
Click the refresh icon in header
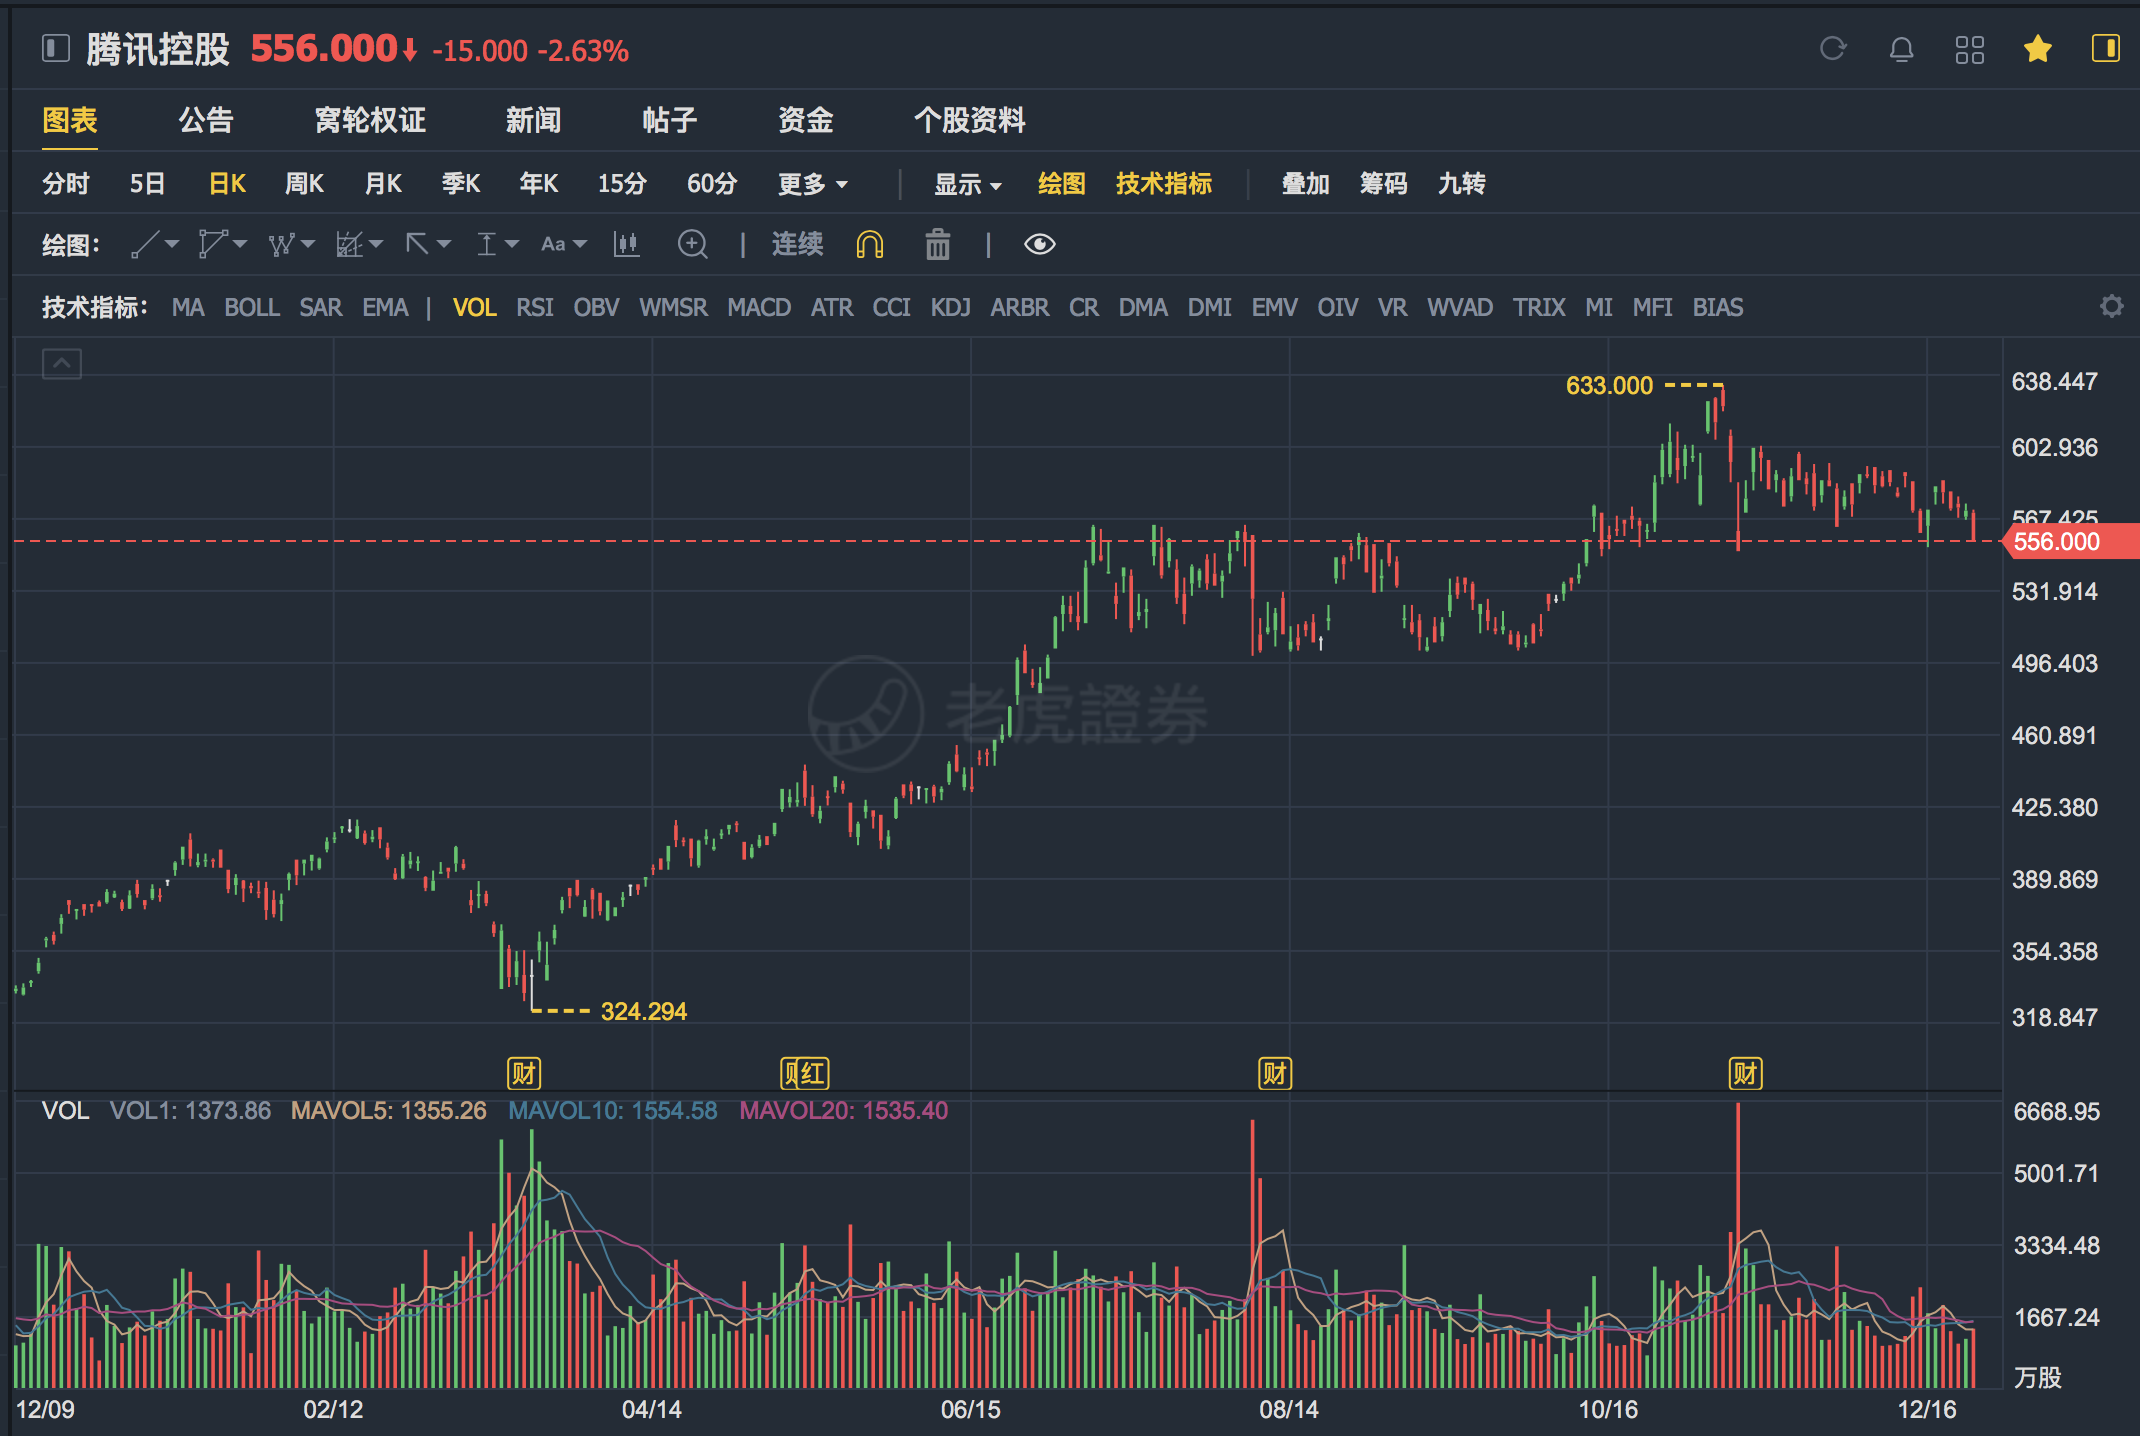1832,48
